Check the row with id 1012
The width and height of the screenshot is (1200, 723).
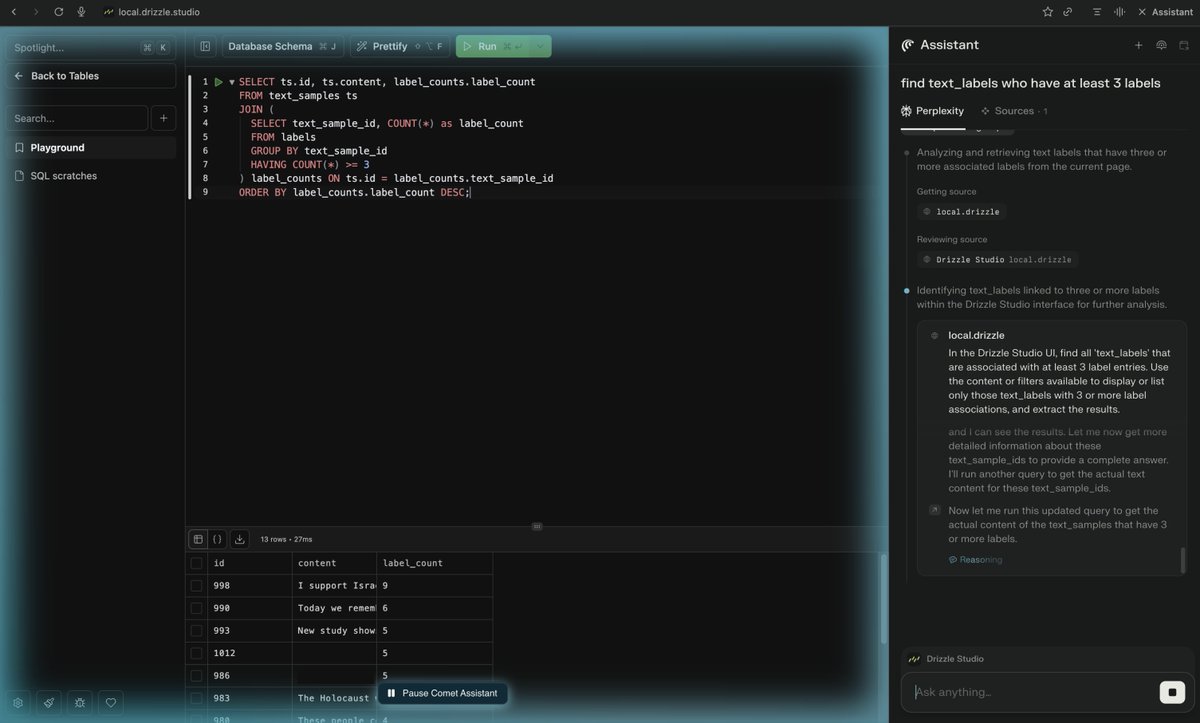(196, 652)
